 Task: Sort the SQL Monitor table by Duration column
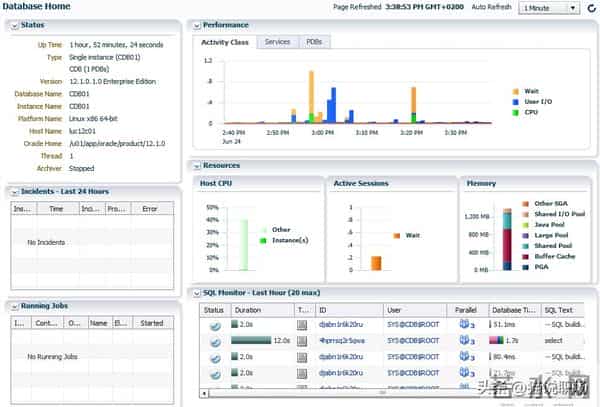click(x=248, y=309)
